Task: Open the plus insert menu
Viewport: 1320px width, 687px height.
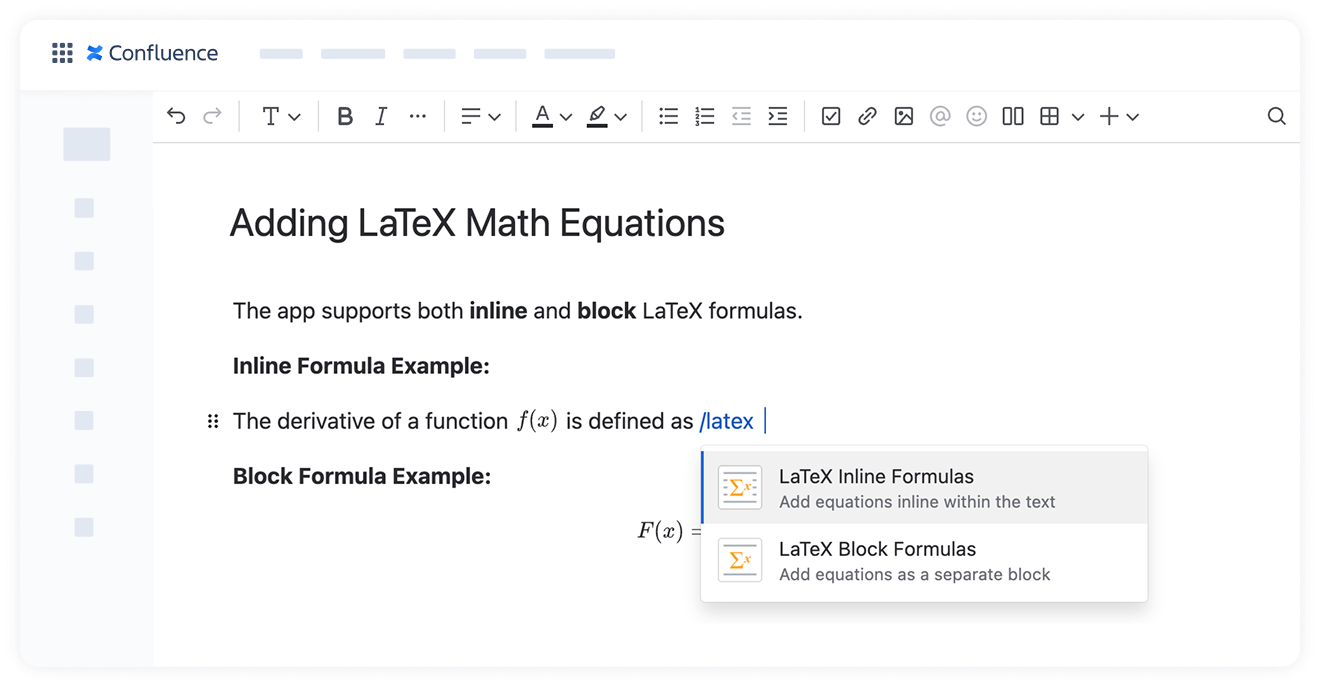Action: point(1109,116)
